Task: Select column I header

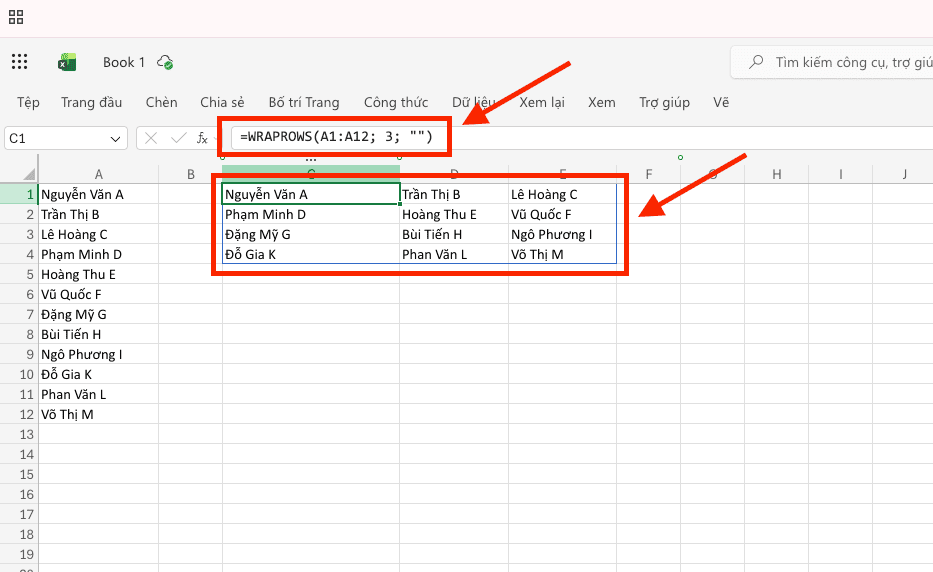Action: pyautogui.click(x=840, y=174)
